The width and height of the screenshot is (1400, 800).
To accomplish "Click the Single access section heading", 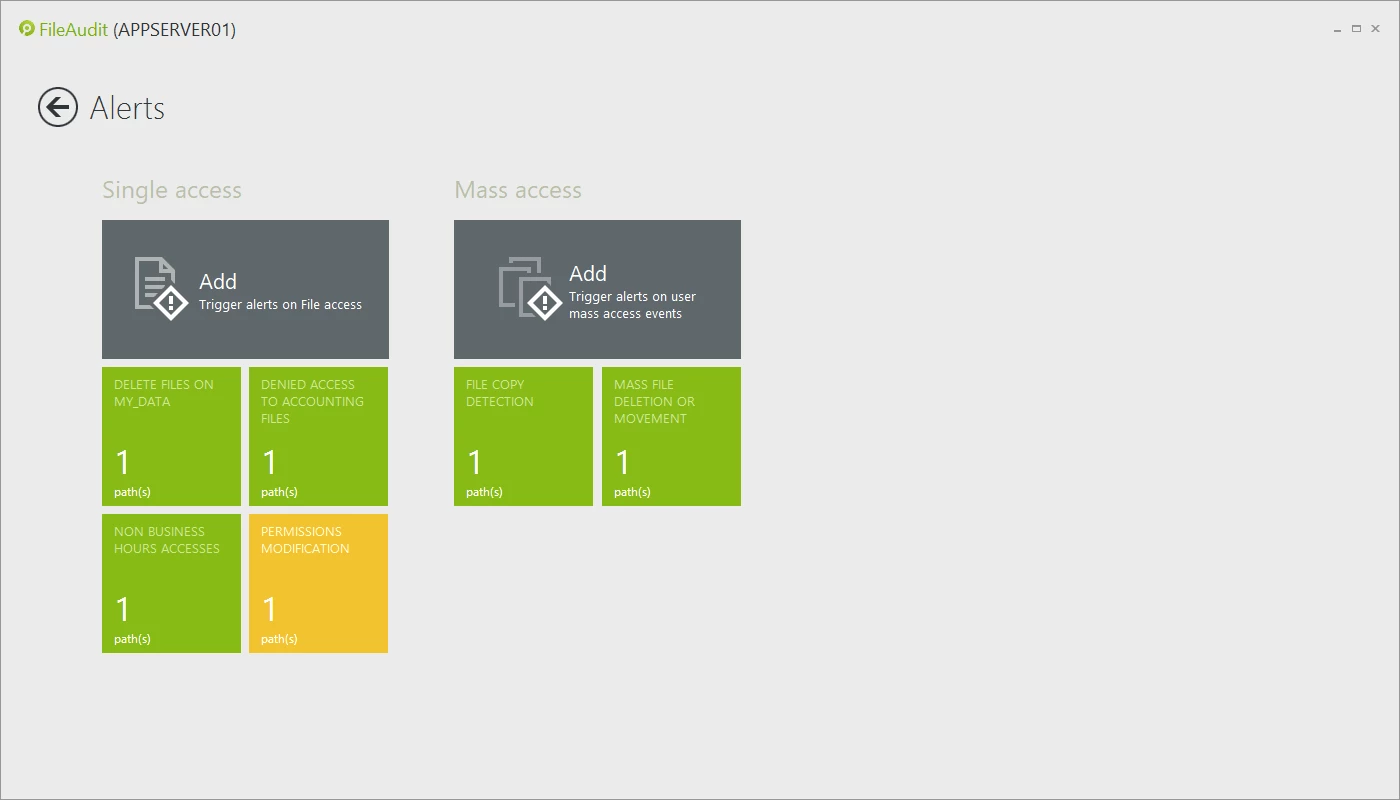I will pyautogui.click(x=172, y=190).
